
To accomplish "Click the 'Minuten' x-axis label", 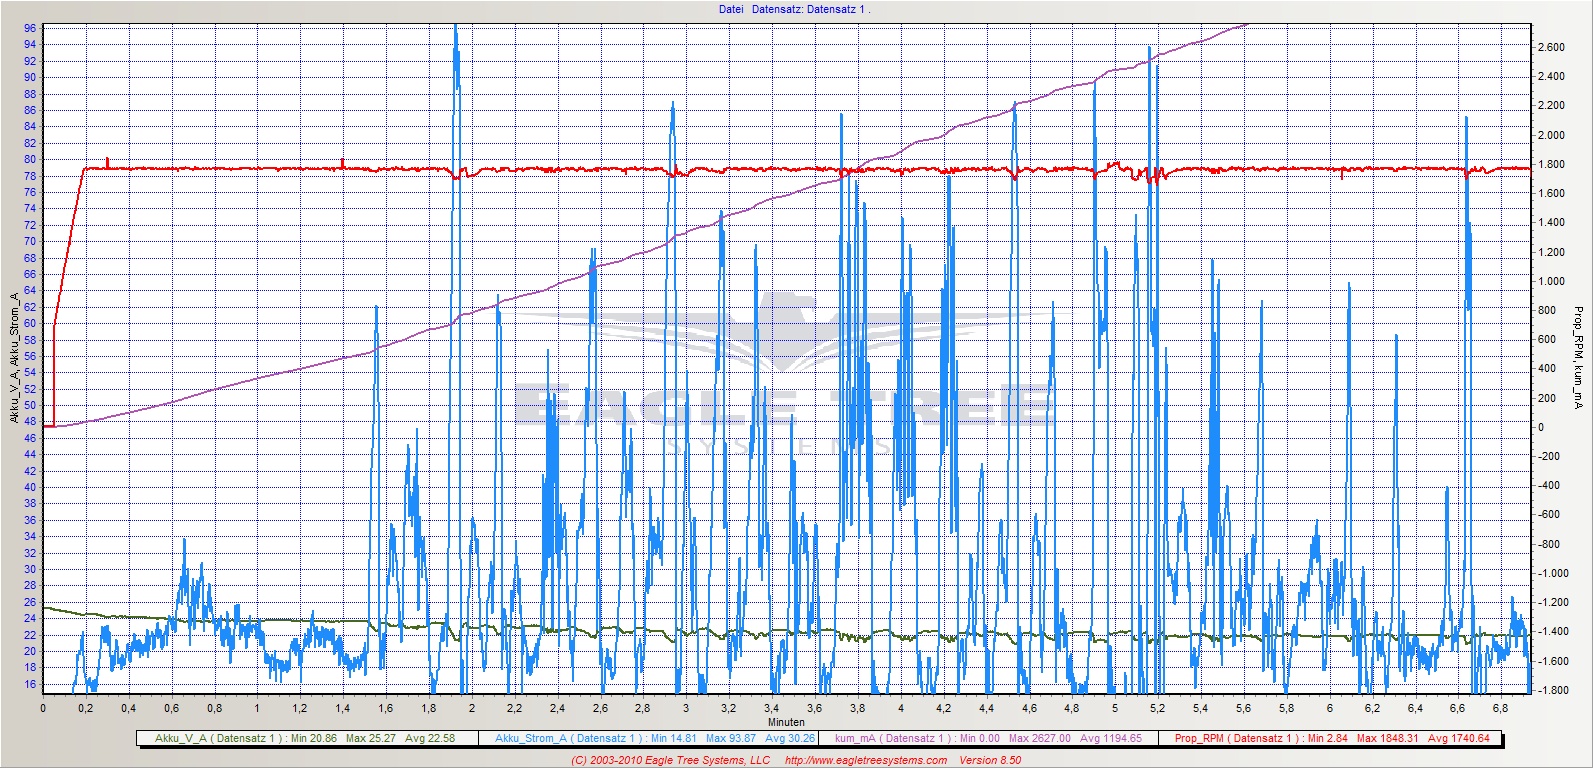I will click(786, 721).
